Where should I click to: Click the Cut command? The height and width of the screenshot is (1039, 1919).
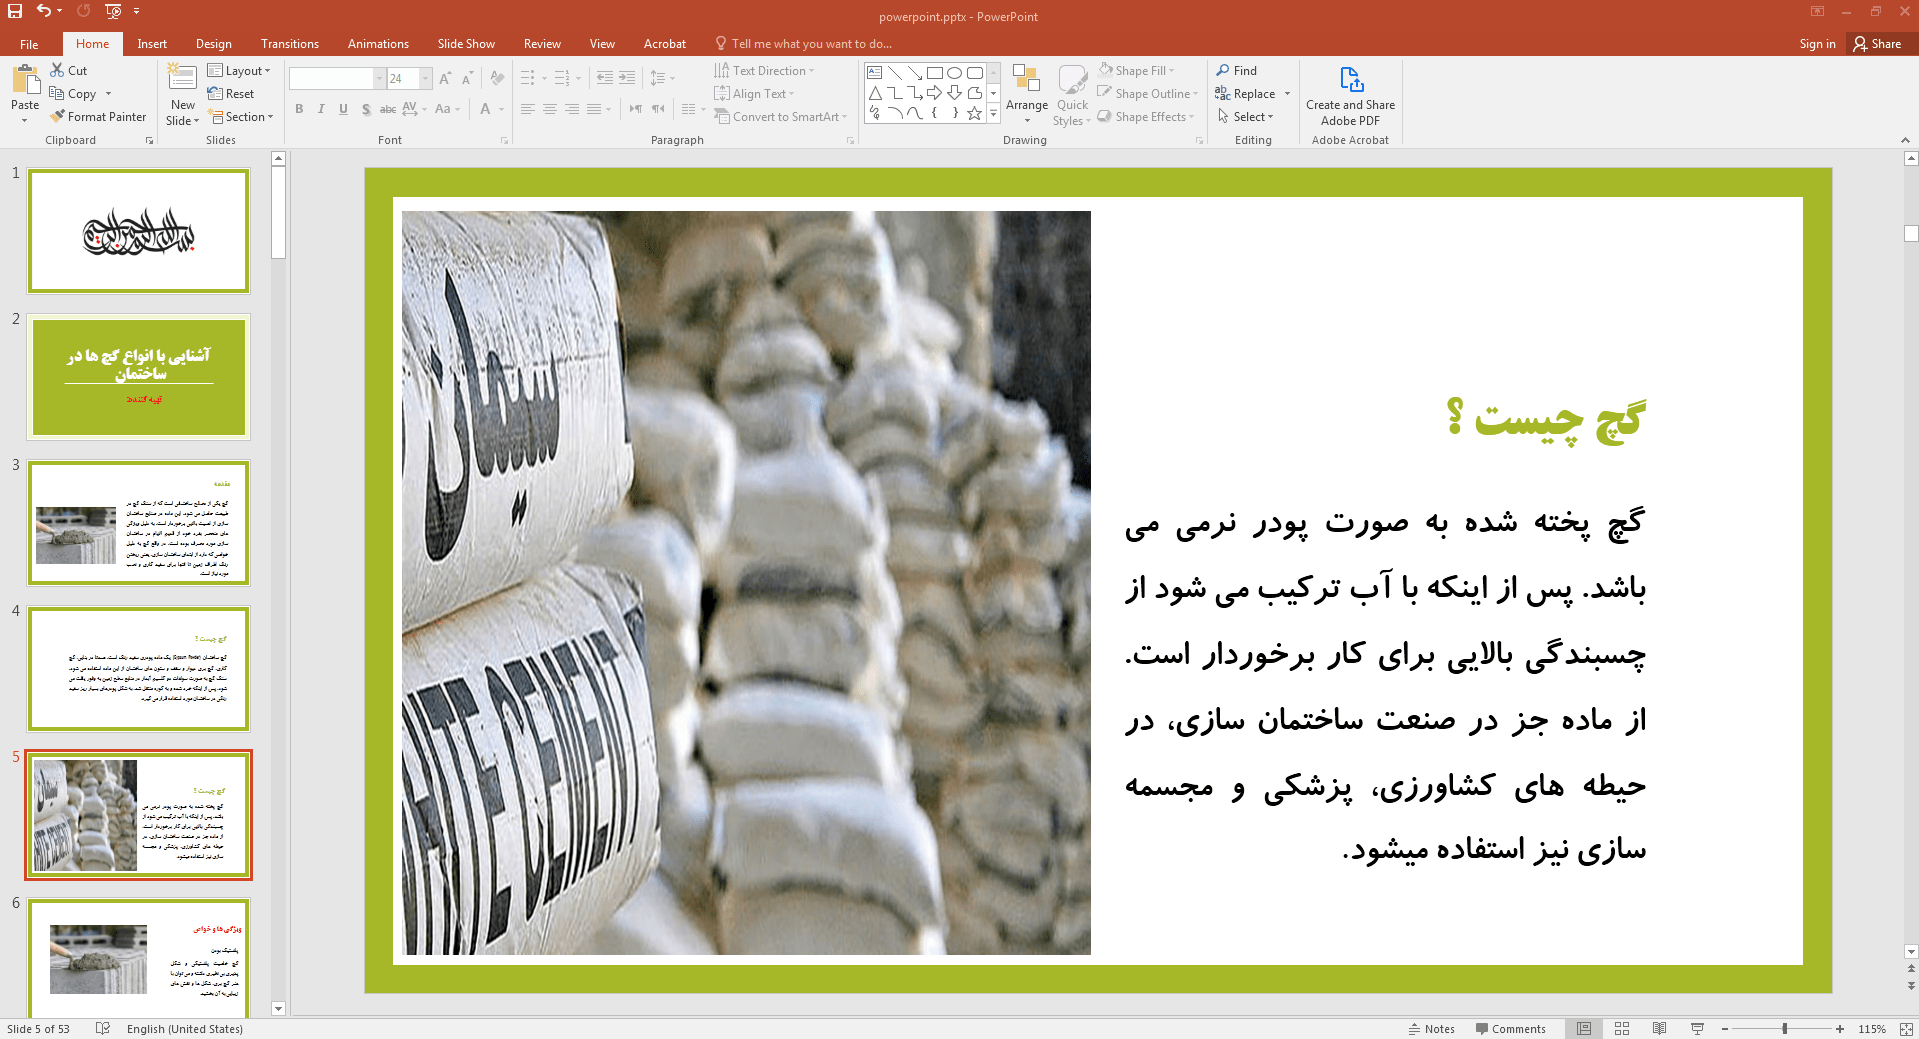click(x=69, y=71)
